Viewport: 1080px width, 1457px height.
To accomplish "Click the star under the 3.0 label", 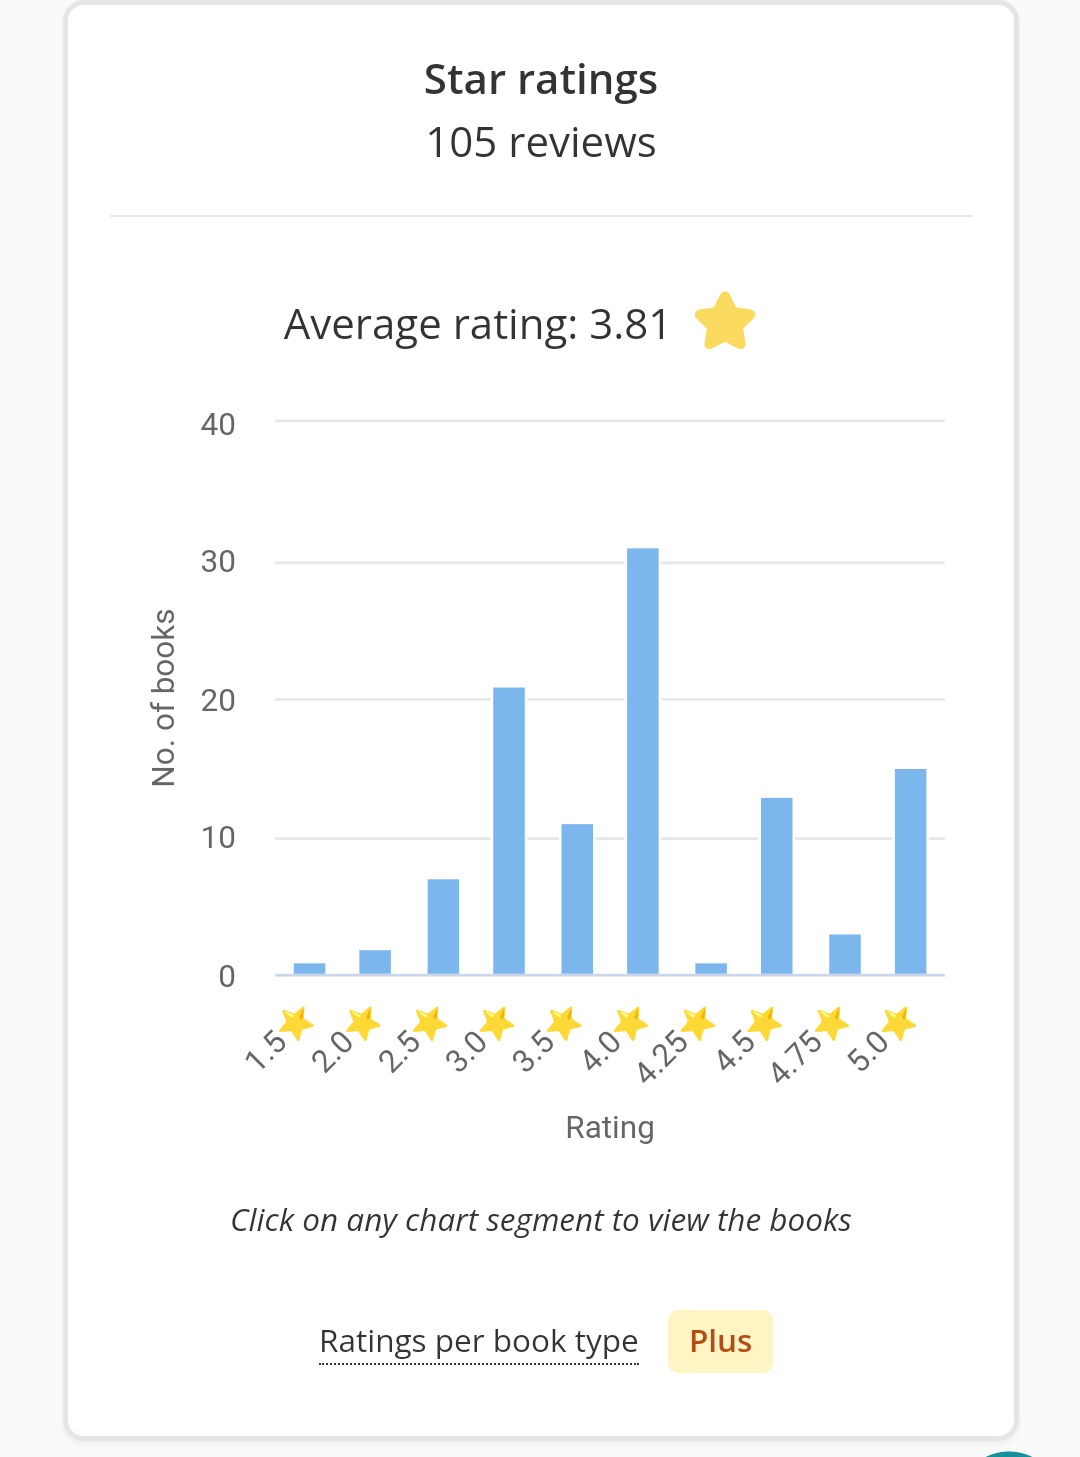I will point(497,1023).
